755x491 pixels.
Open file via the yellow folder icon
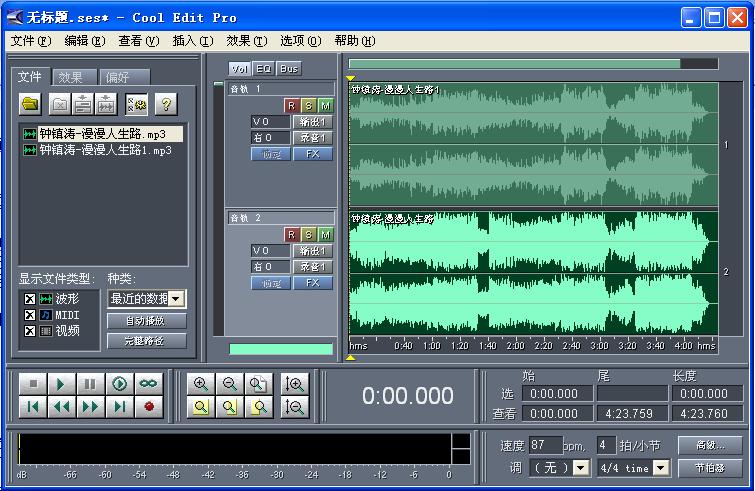point(30,104)
